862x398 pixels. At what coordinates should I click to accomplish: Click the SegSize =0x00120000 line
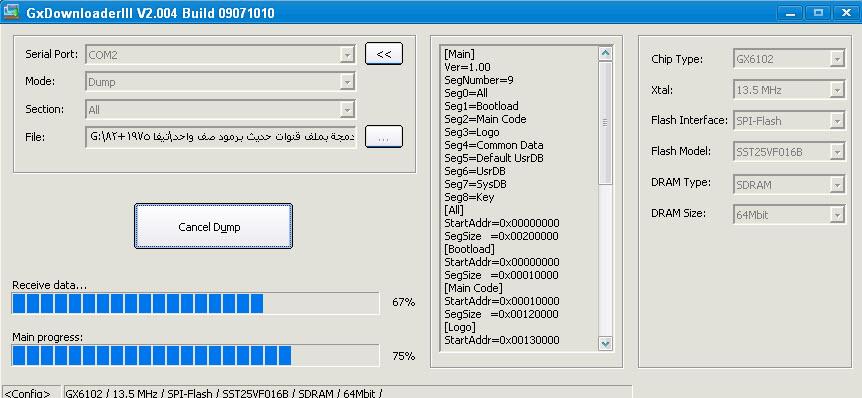pos(501,314)
